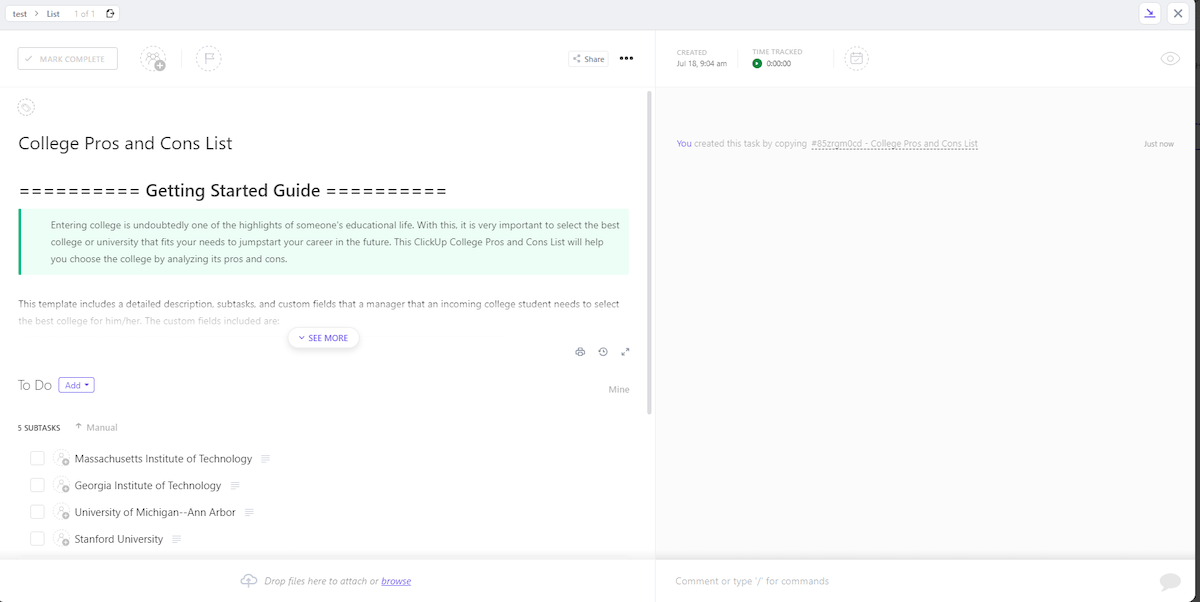Assign the Stanford University subtask
Screen dimensions: 1200x602
[61, 539]
